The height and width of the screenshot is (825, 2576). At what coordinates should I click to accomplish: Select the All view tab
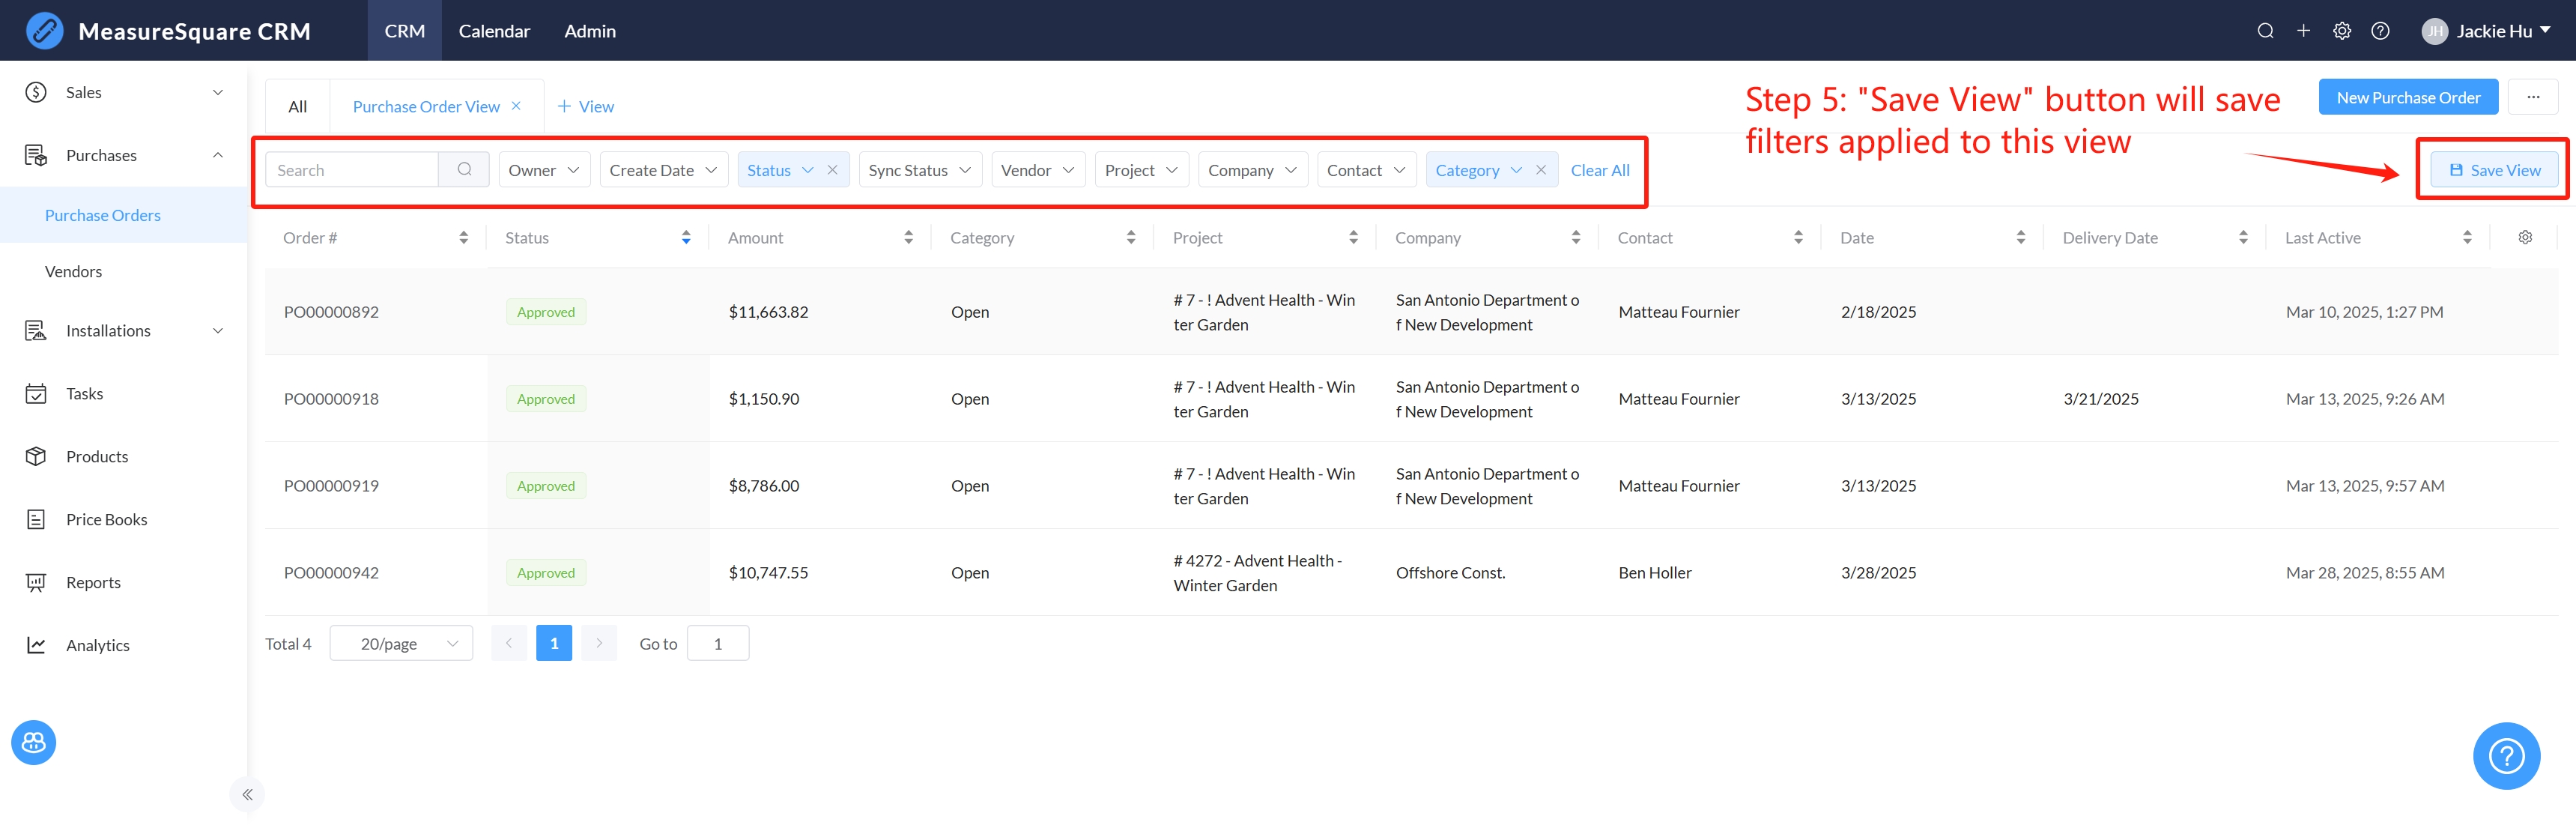(x=297, y=107)
